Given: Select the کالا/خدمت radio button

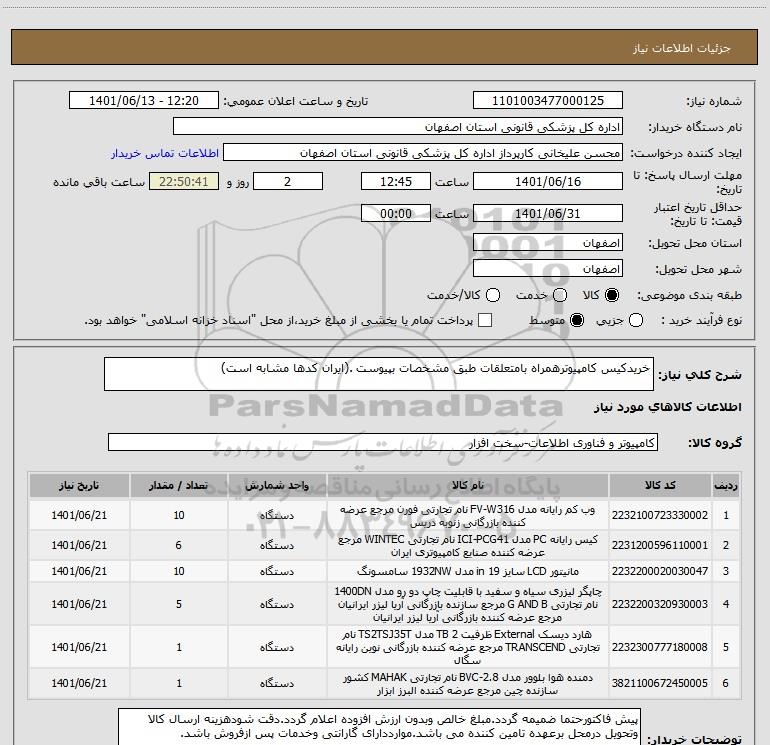Looking at the screenshot, I should pyautogui.click(x=493, y=295).
